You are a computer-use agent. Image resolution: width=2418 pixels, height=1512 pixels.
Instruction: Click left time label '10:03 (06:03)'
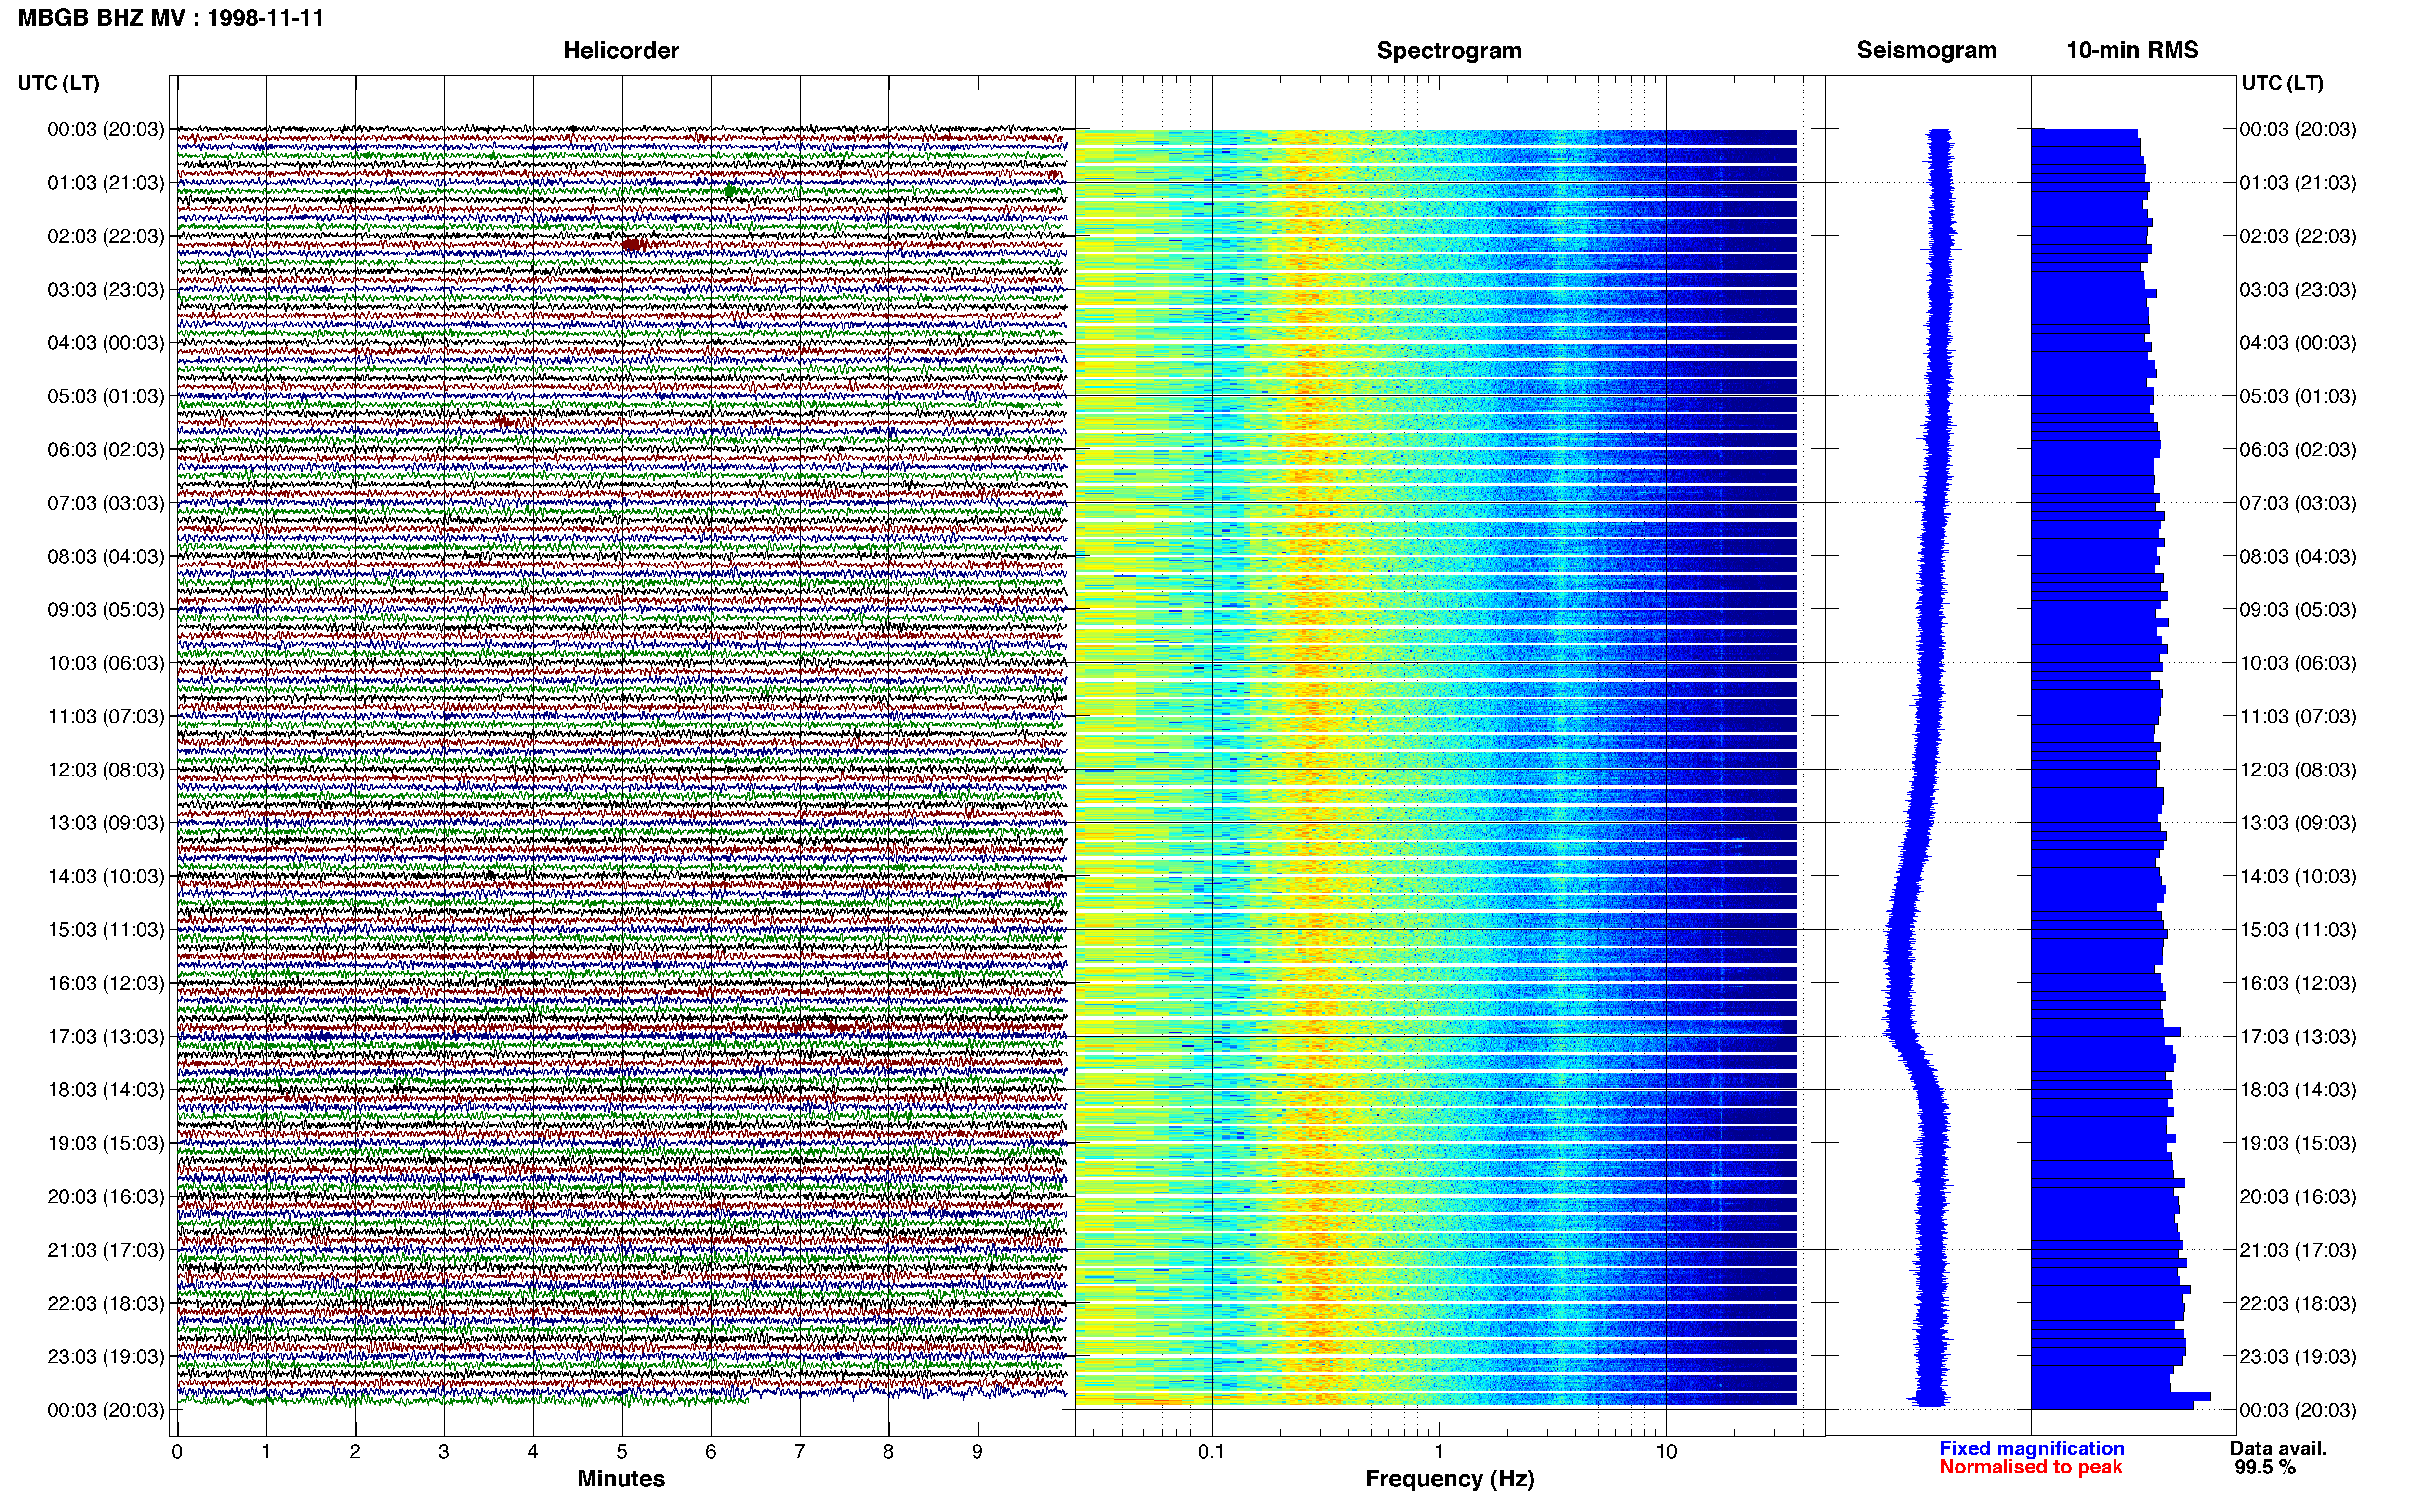coord(105,663)
